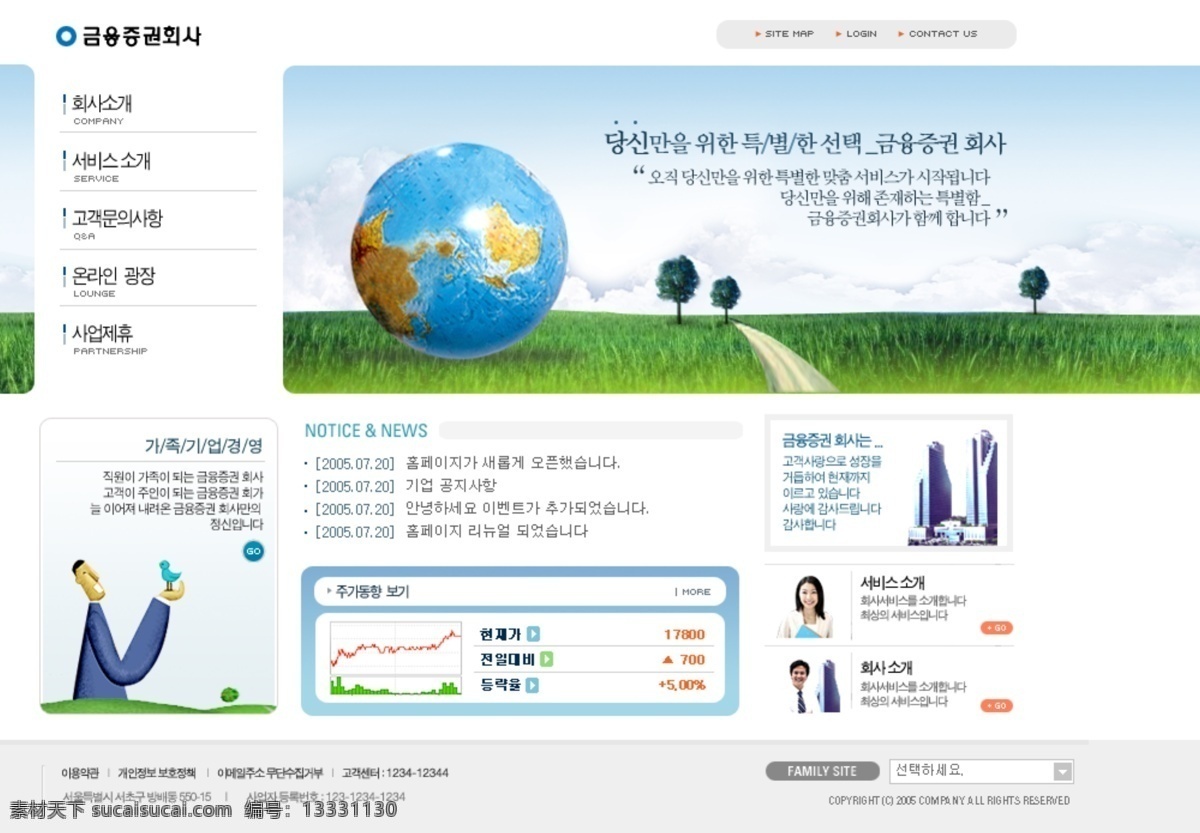The height and width of the screenshot is (833, 1200).
Task: Click the round GO icon in family management box
Action: tap(254, 551)
